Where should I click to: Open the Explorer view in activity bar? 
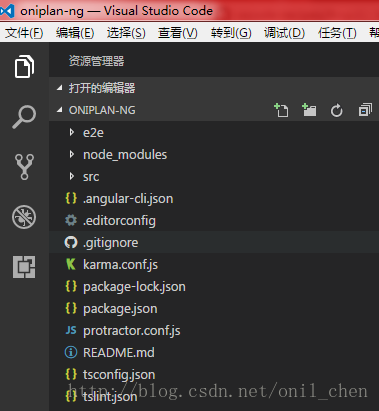pos(24,67)
